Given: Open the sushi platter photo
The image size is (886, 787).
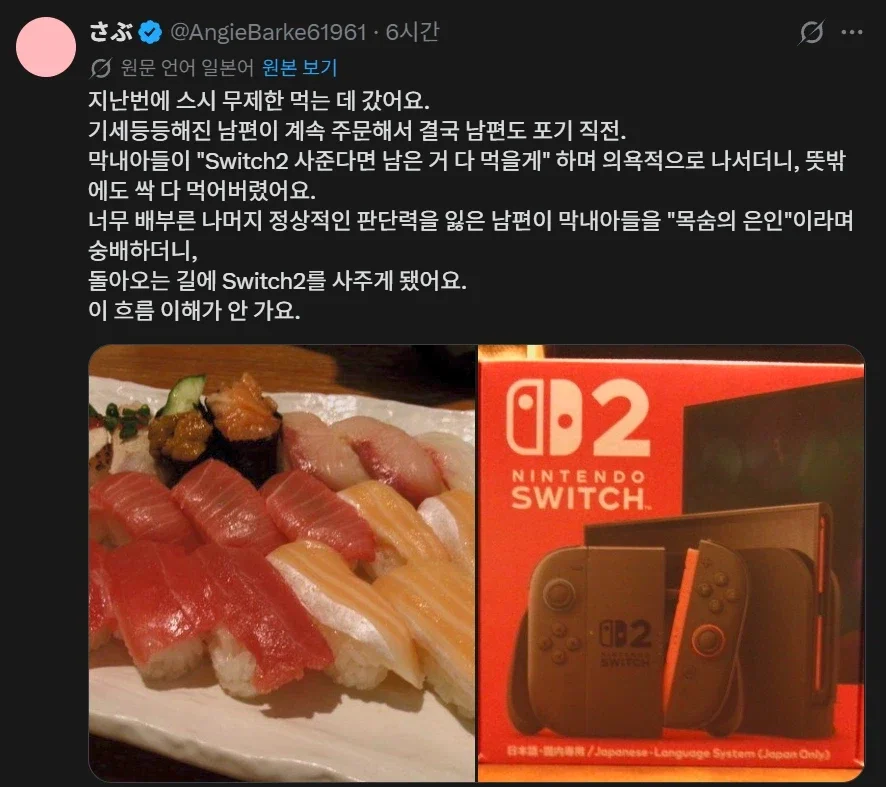Looking at the screenshot, I should pos(282,563).
